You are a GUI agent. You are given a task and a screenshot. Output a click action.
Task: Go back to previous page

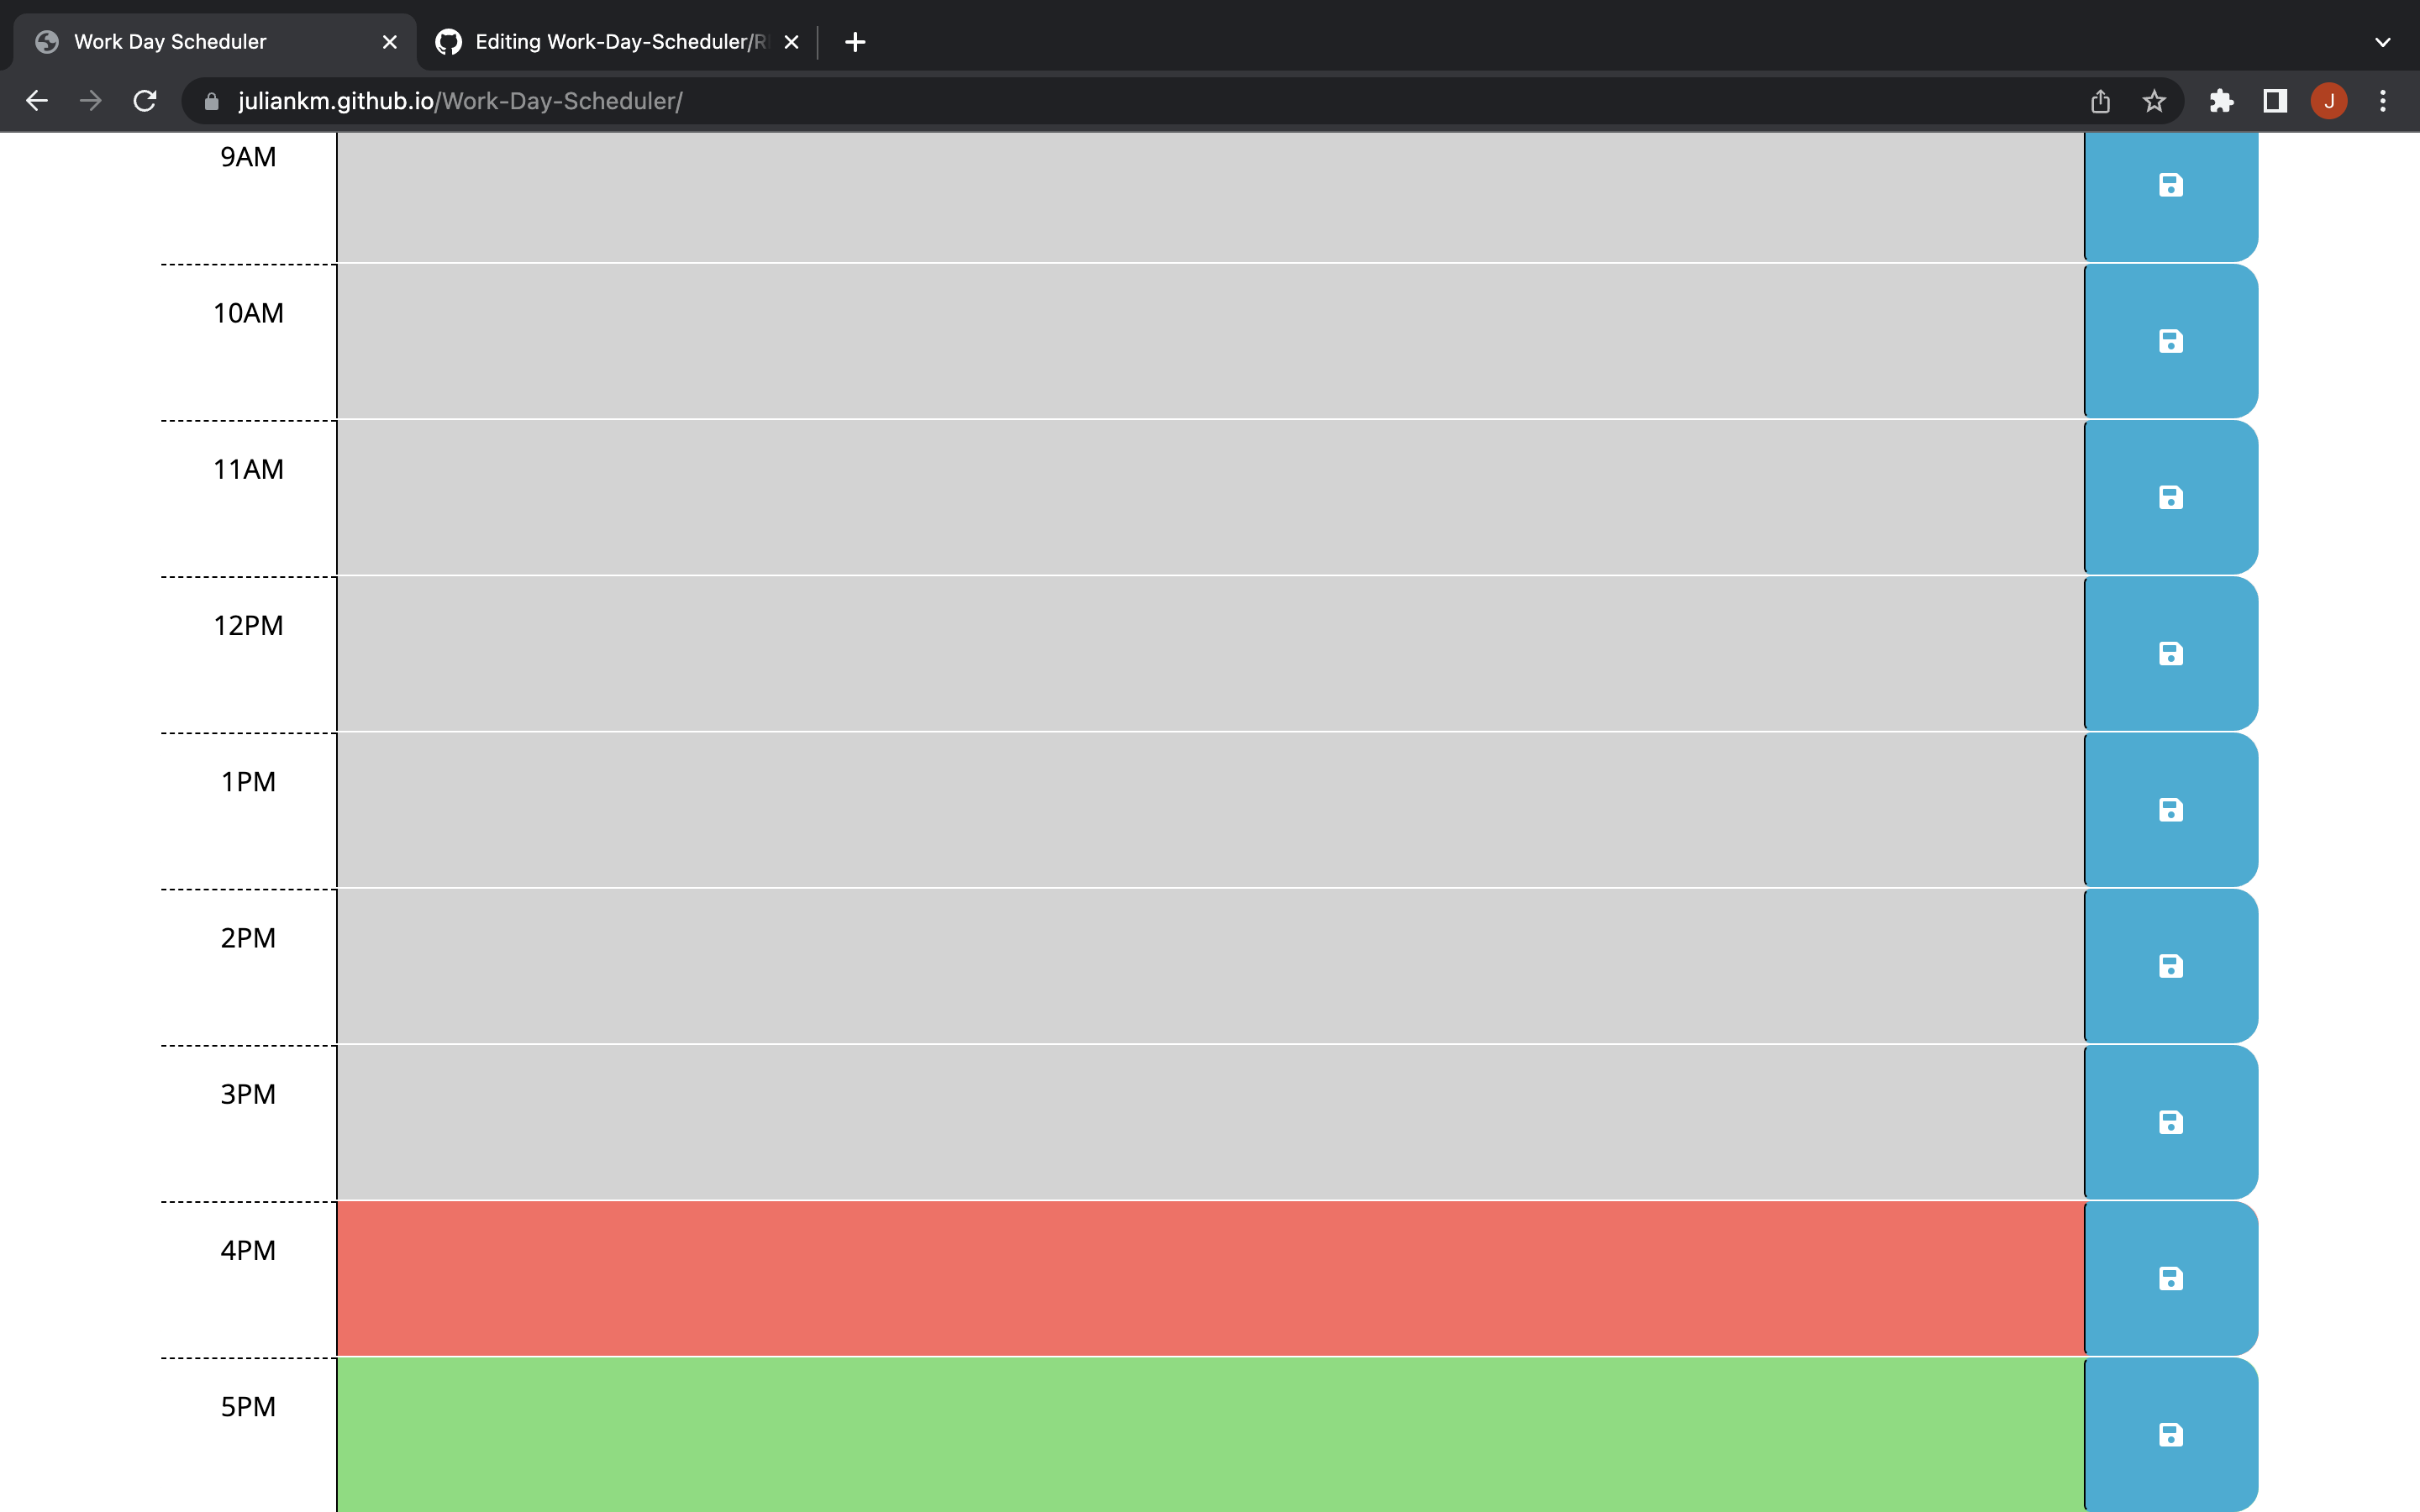pyautogui.click(x=37, y=101)
